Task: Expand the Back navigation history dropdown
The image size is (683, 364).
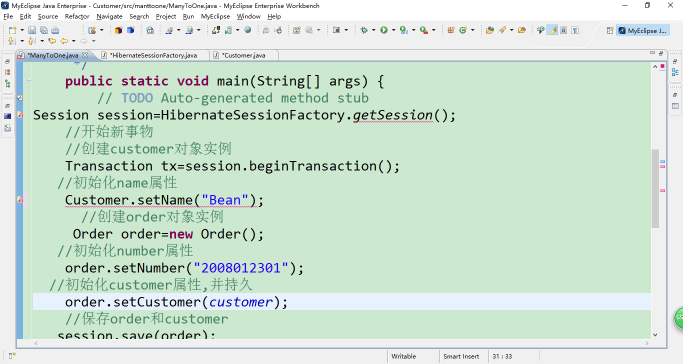Action: click(x=74, y=41)
